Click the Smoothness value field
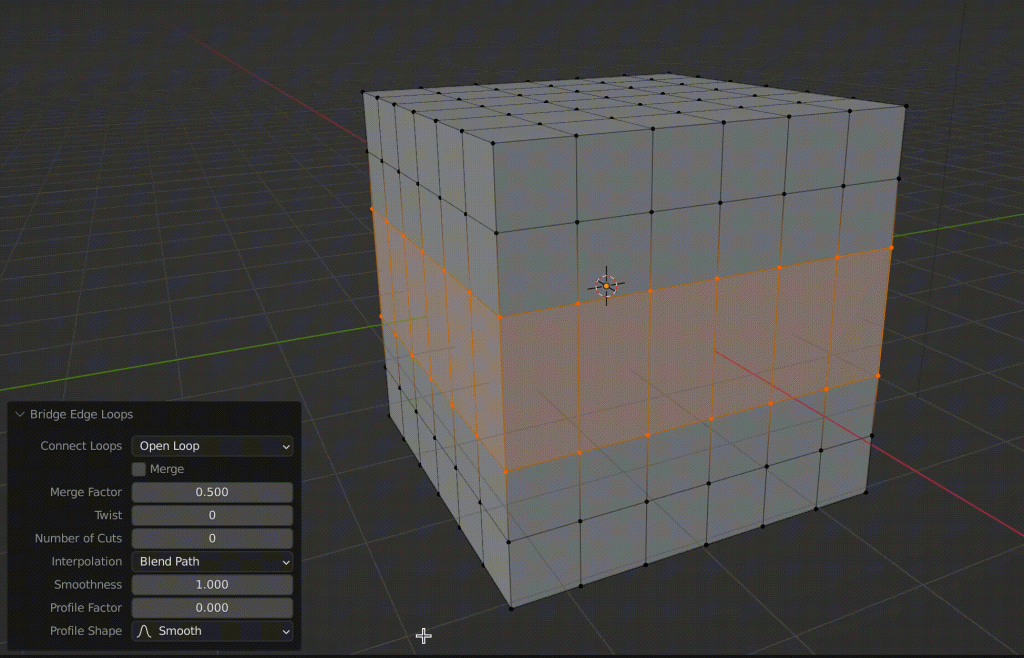 (x=212, y=584)
